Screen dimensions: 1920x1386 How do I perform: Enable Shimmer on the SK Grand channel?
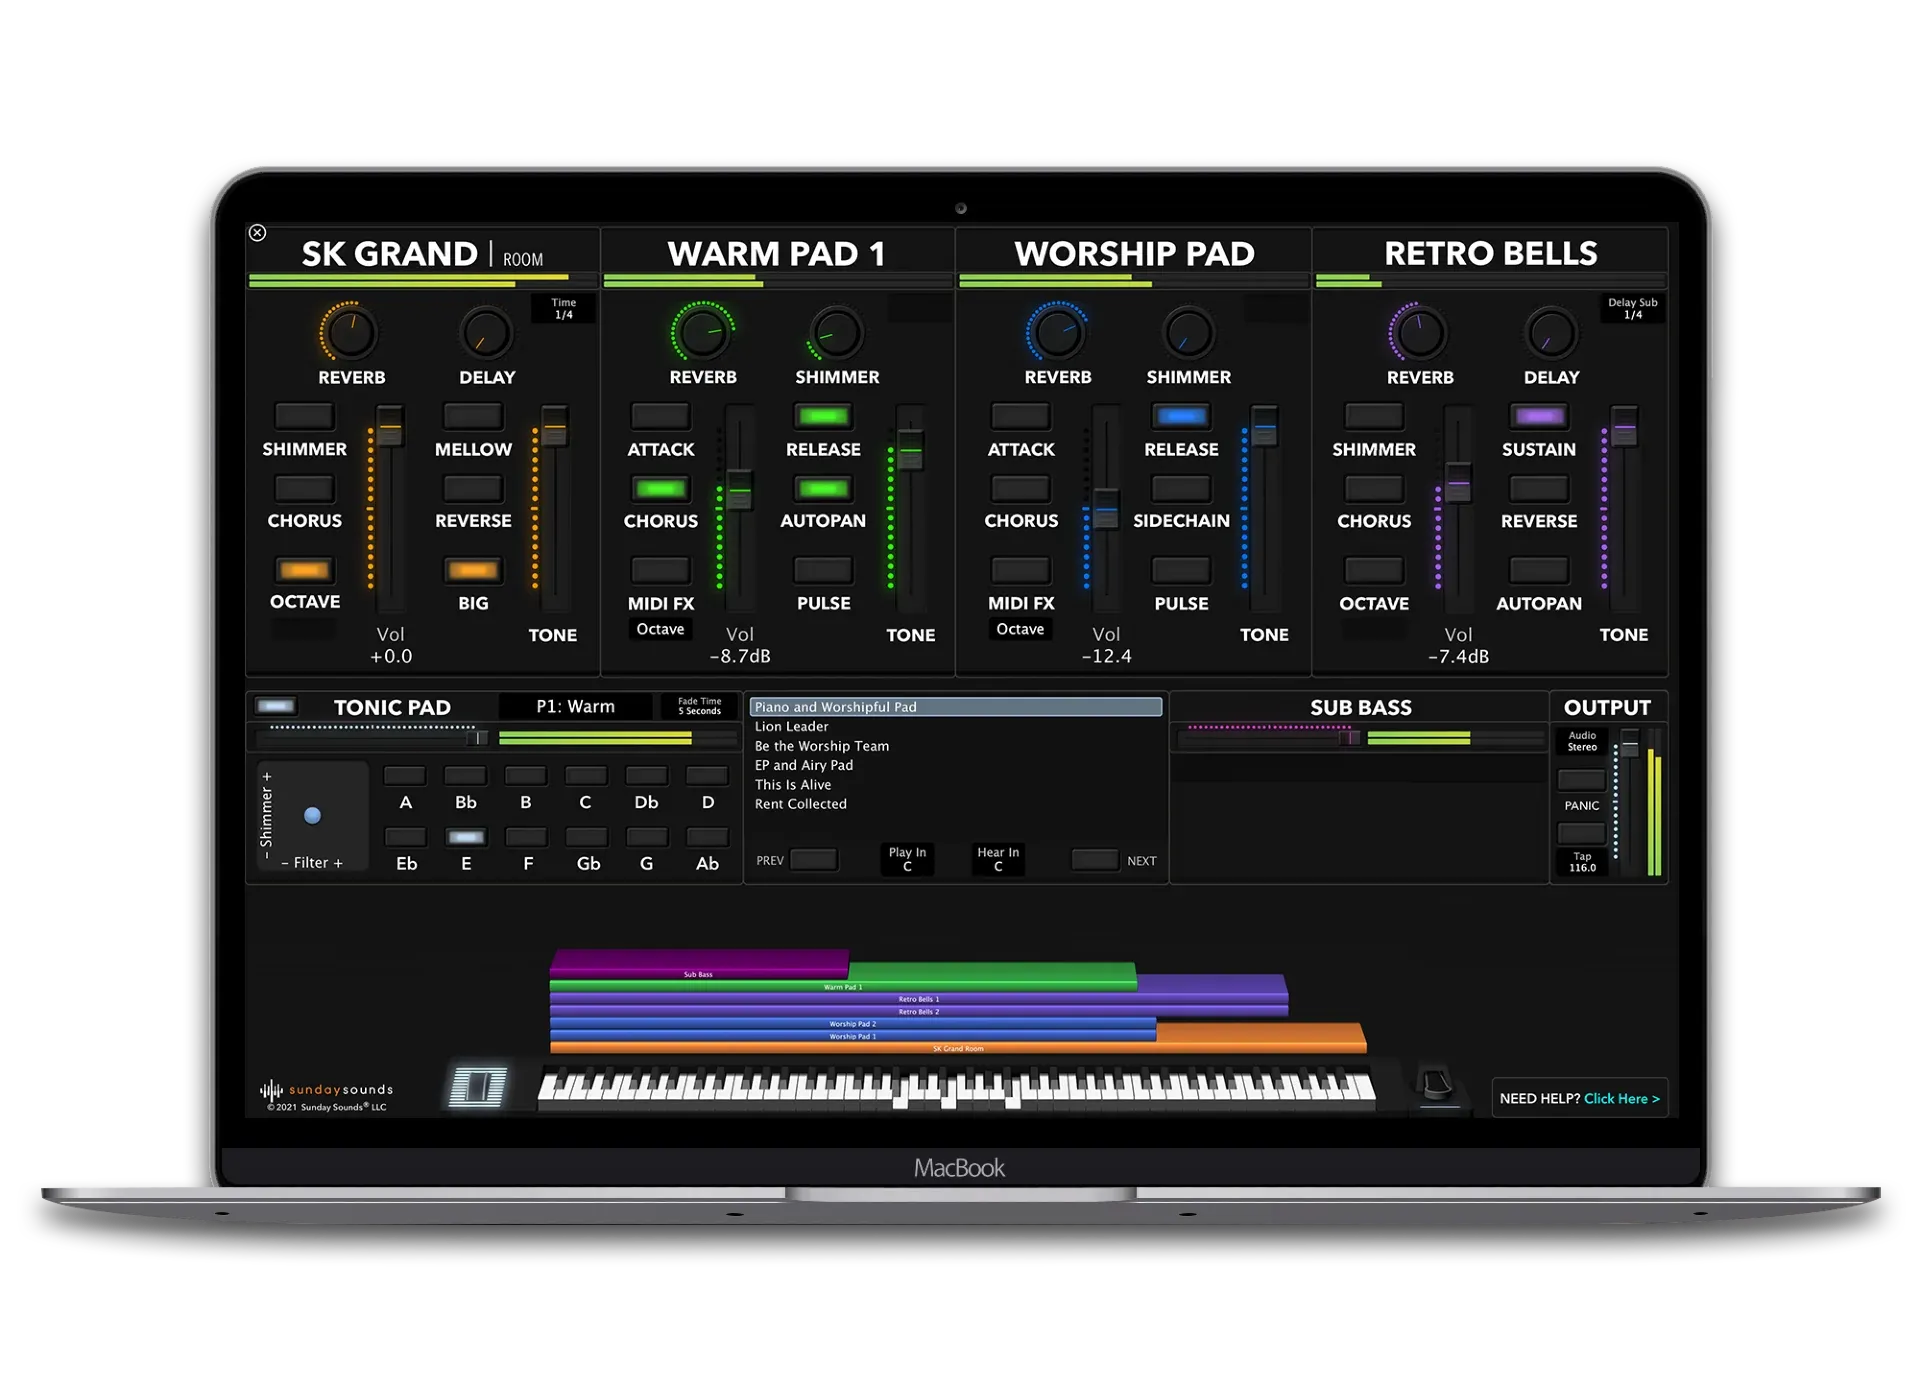pos(303,416)
